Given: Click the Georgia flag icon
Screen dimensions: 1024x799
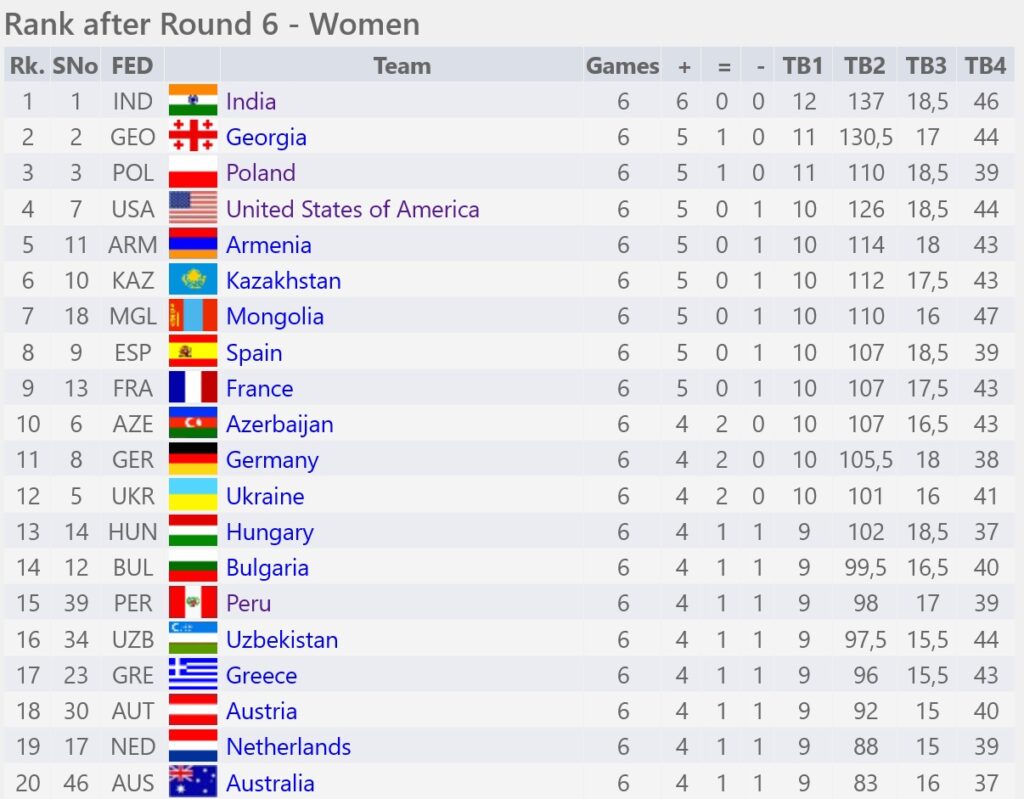Looking at the screenshot, I should tap(193, 137).
